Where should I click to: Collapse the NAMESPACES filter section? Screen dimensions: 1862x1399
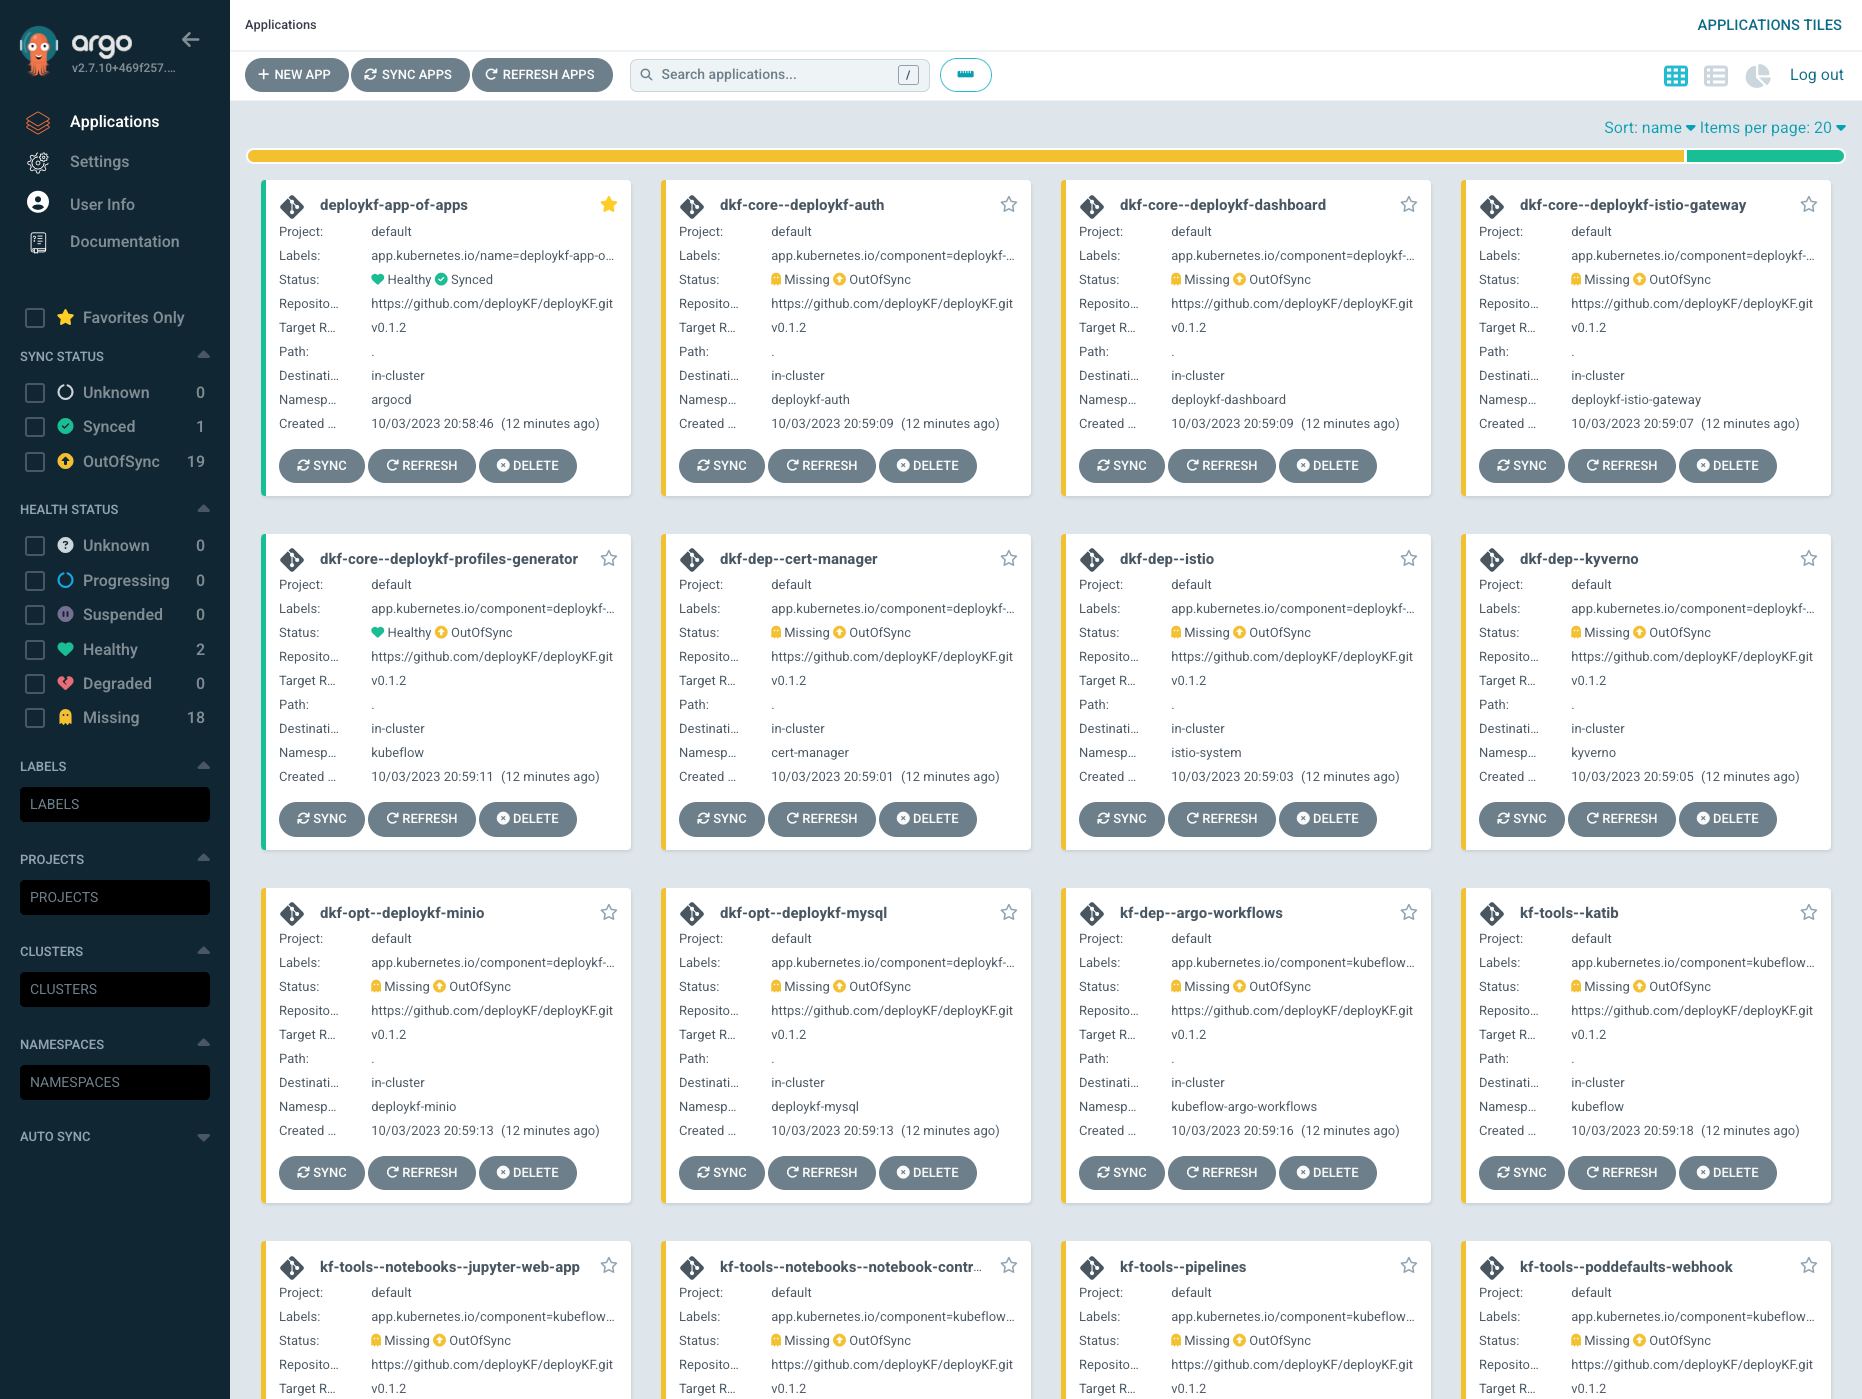pyautogui.click(x=204, y=1043)
